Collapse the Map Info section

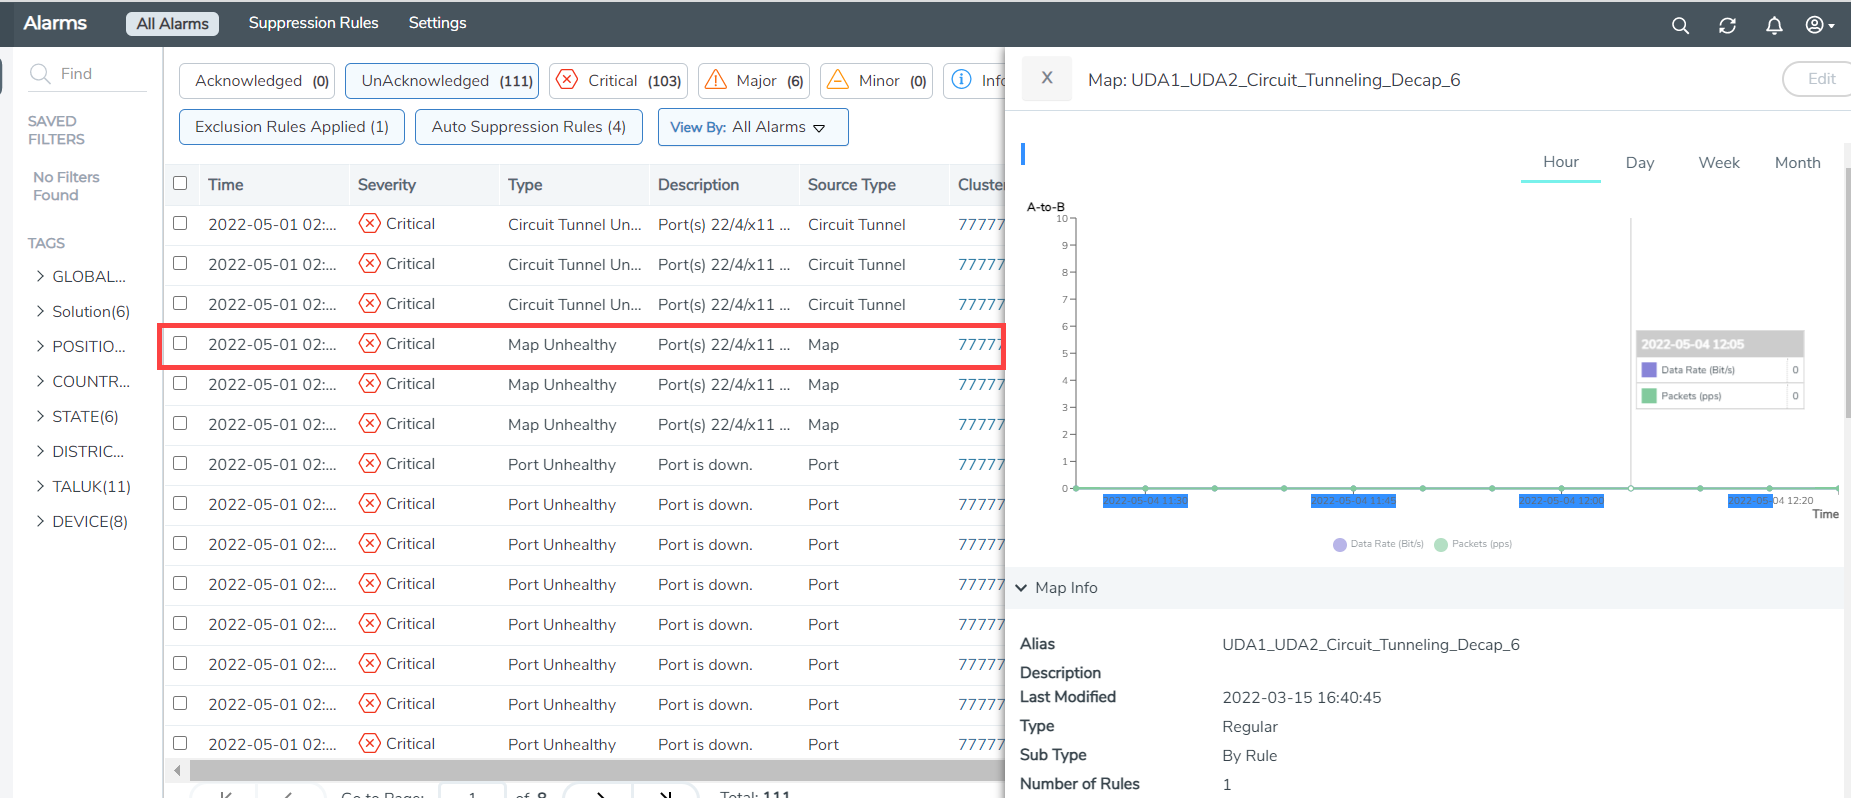pyautogui.click(x=1021, y=588)
